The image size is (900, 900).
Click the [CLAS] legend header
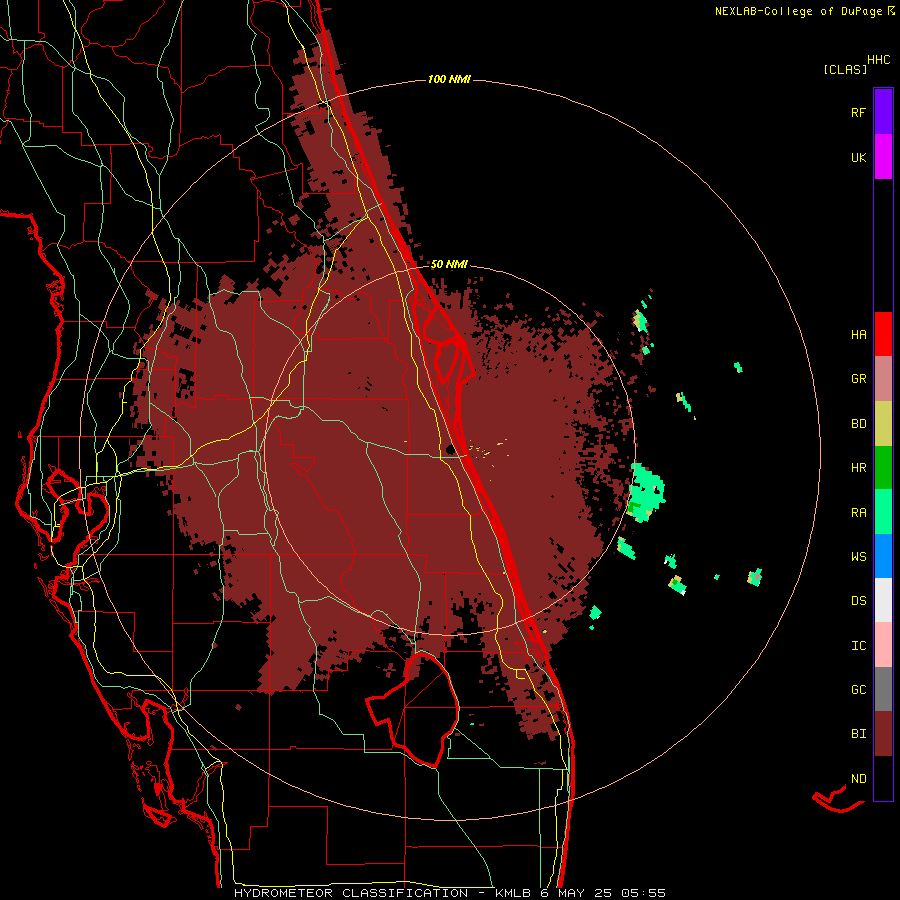point(845,70)
